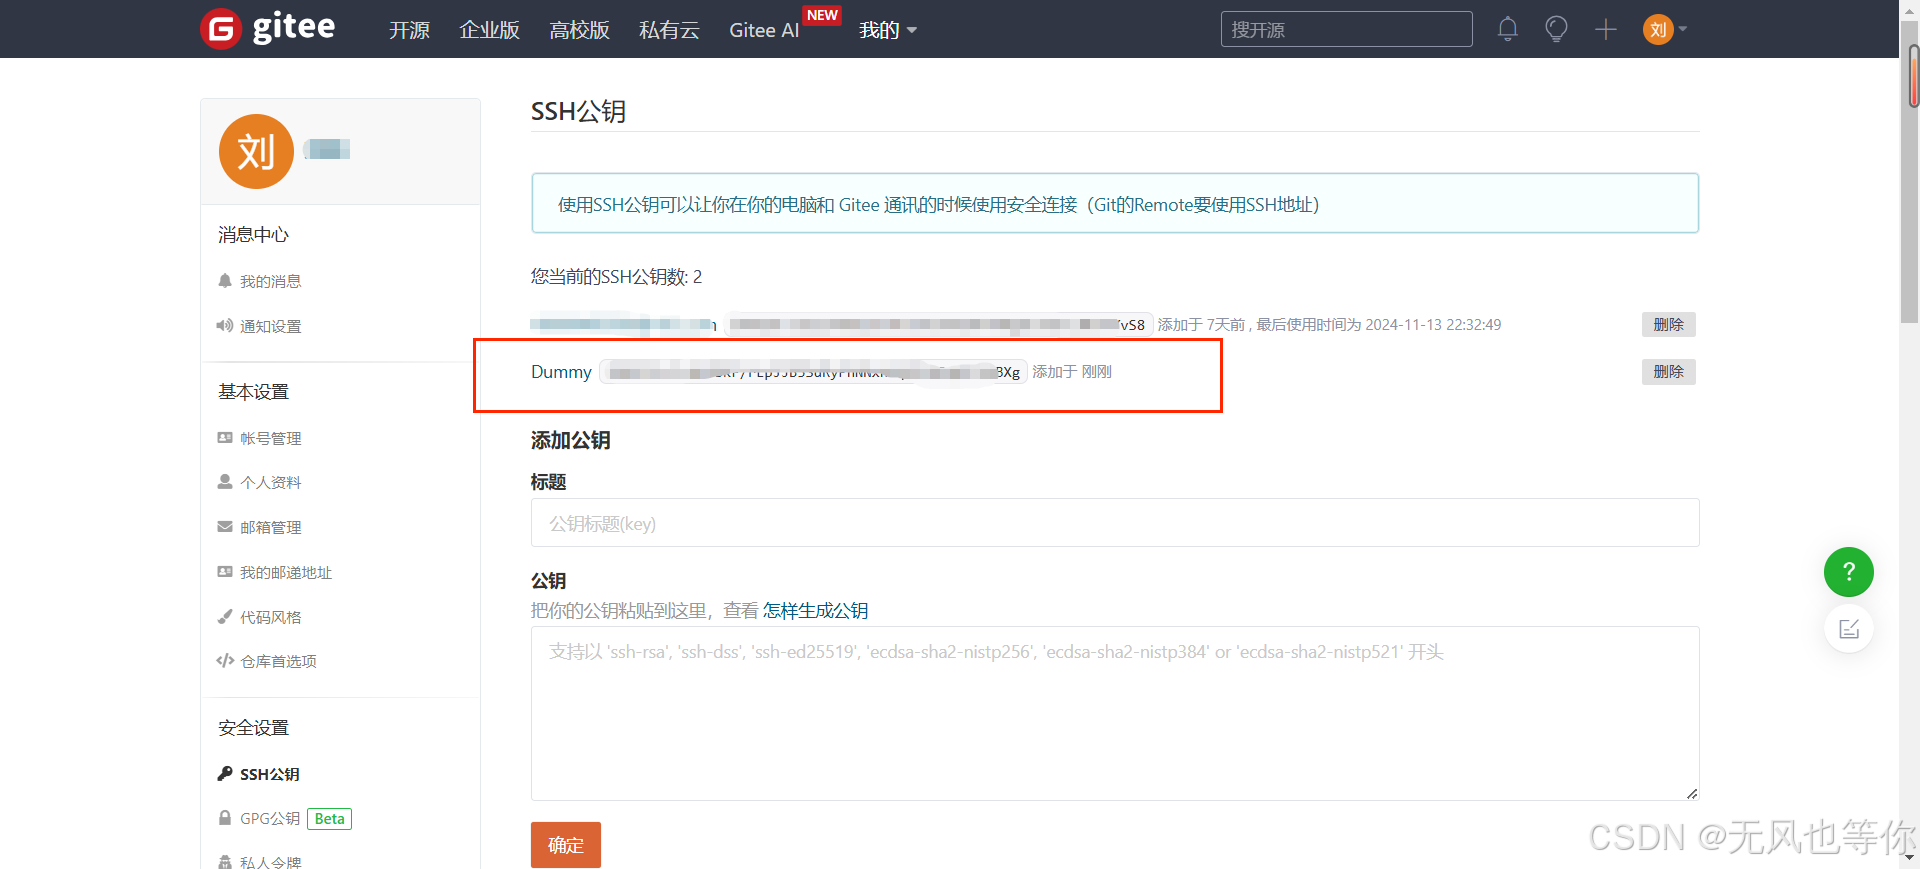
Task: Focus the 公钥标题(key) input field
Action: pyautogui.click(x=1115, y=523)
